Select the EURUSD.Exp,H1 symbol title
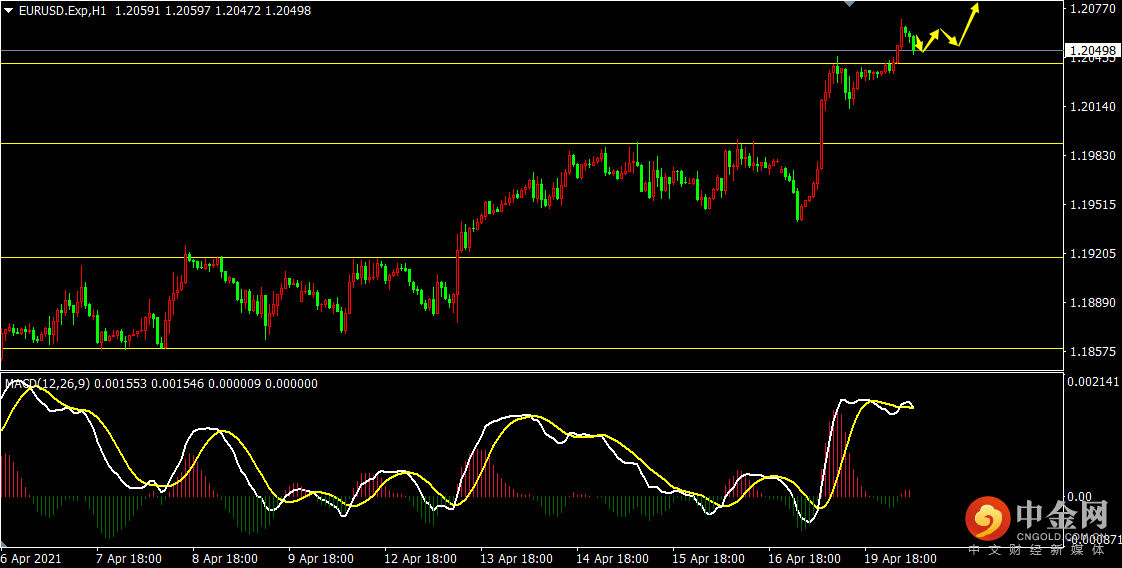 coord(62,11)
